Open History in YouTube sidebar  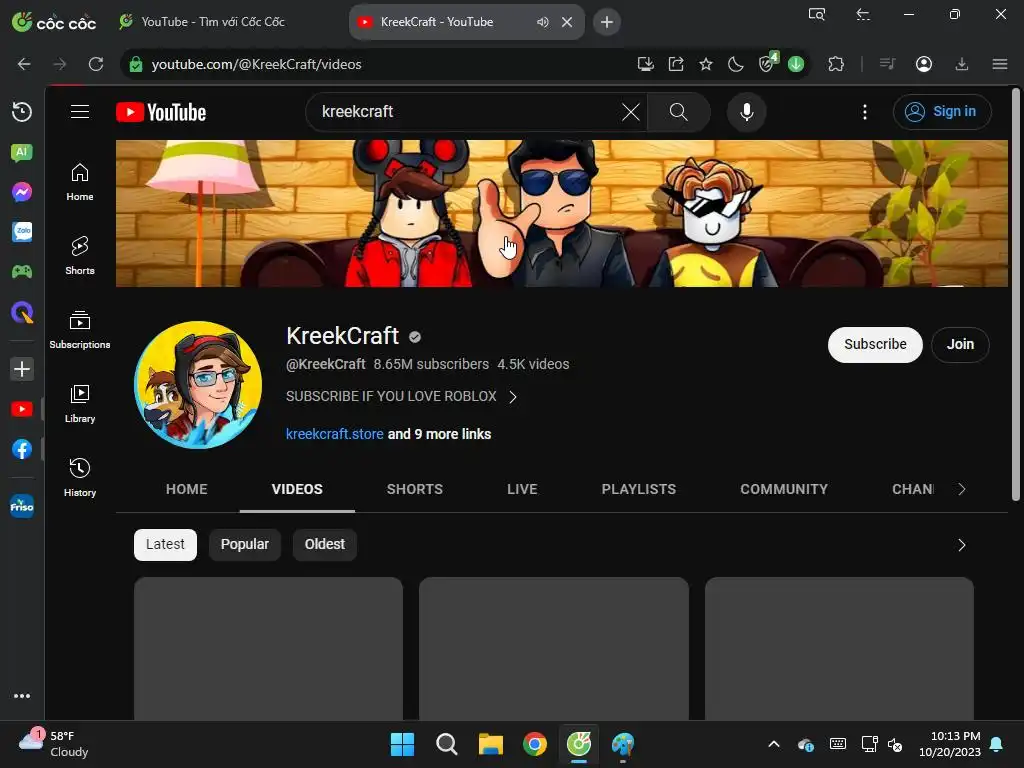pyautogui.click(x=80, y=477)
